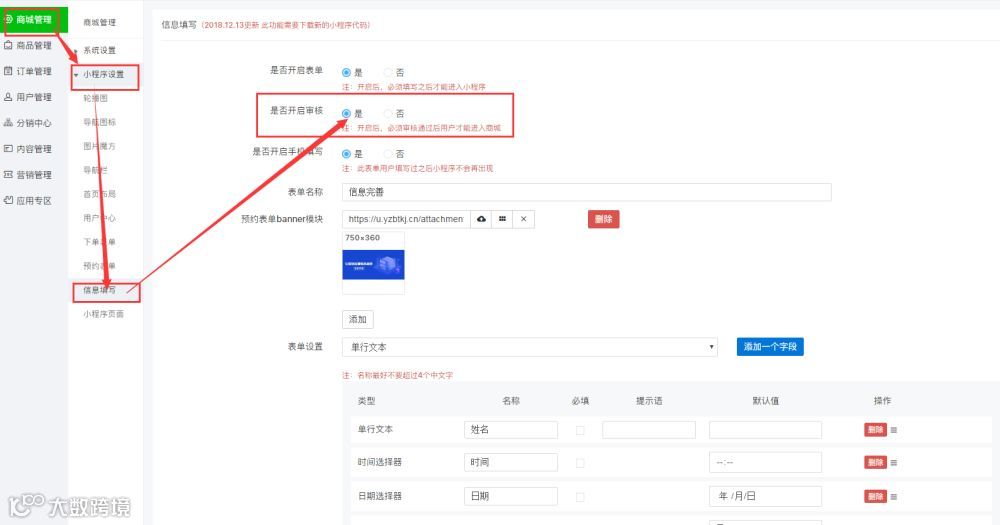
Task: Clear the banner URL with the × icon
Action: click(x=524, y=219)
